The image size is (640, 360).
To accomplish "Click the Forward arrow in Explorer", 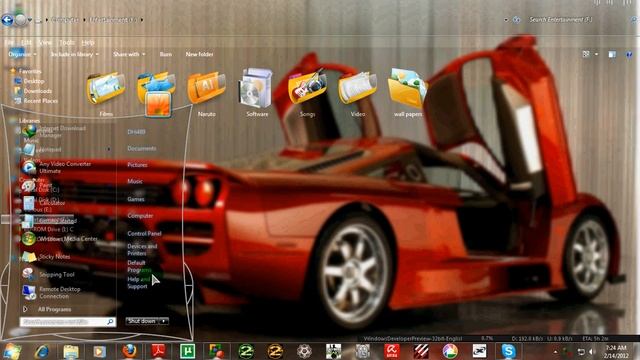I will (x=20, y=20).
